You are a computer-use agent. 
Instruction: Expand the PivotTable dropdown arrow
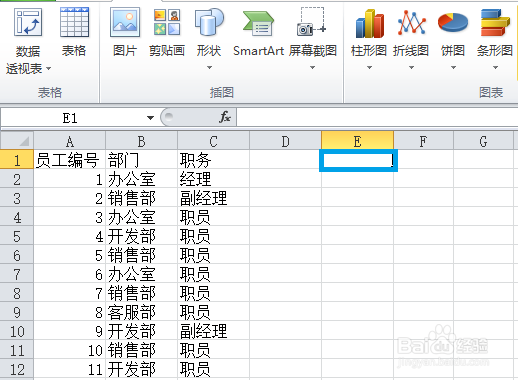(49, 69)
